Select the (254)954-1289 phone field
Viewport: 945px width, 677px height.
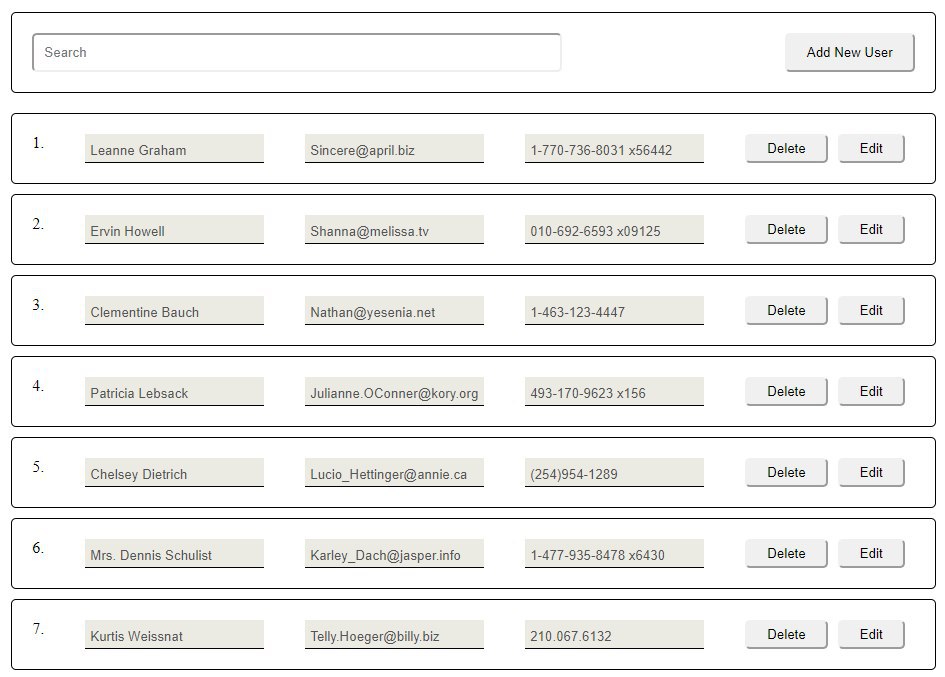614,473
